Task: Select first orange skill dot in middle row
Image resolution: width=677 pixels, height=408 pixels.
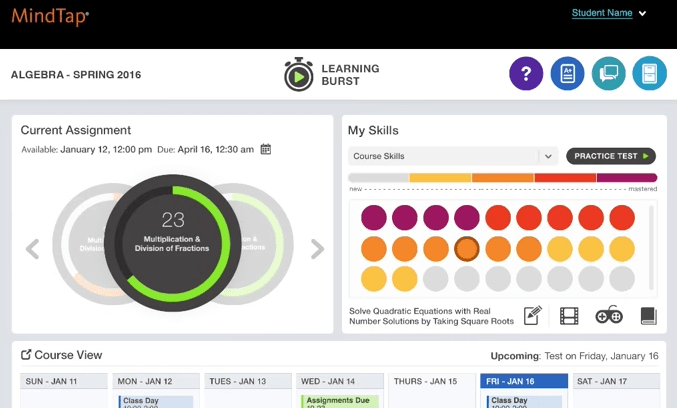Action: (373, 249)
